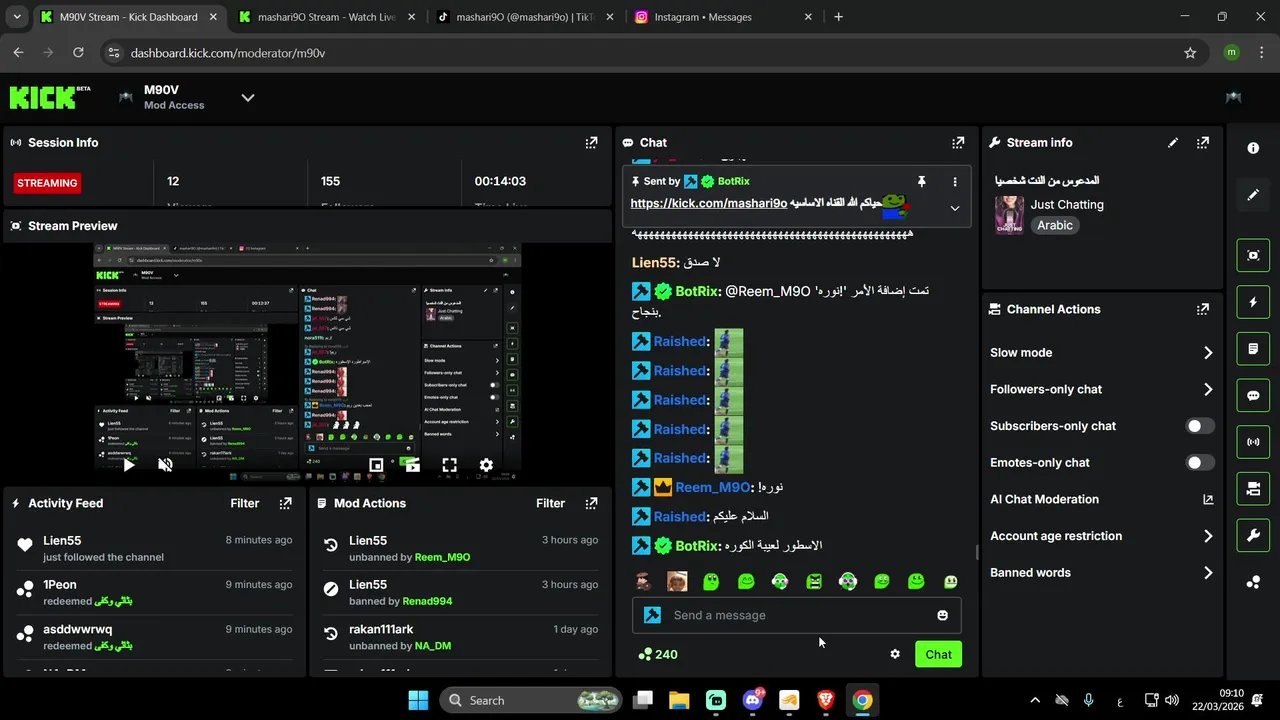Screen dimensions: 1280x720
Task: Switch to Instagram Messages tab
Action: [x=725, y=17]
